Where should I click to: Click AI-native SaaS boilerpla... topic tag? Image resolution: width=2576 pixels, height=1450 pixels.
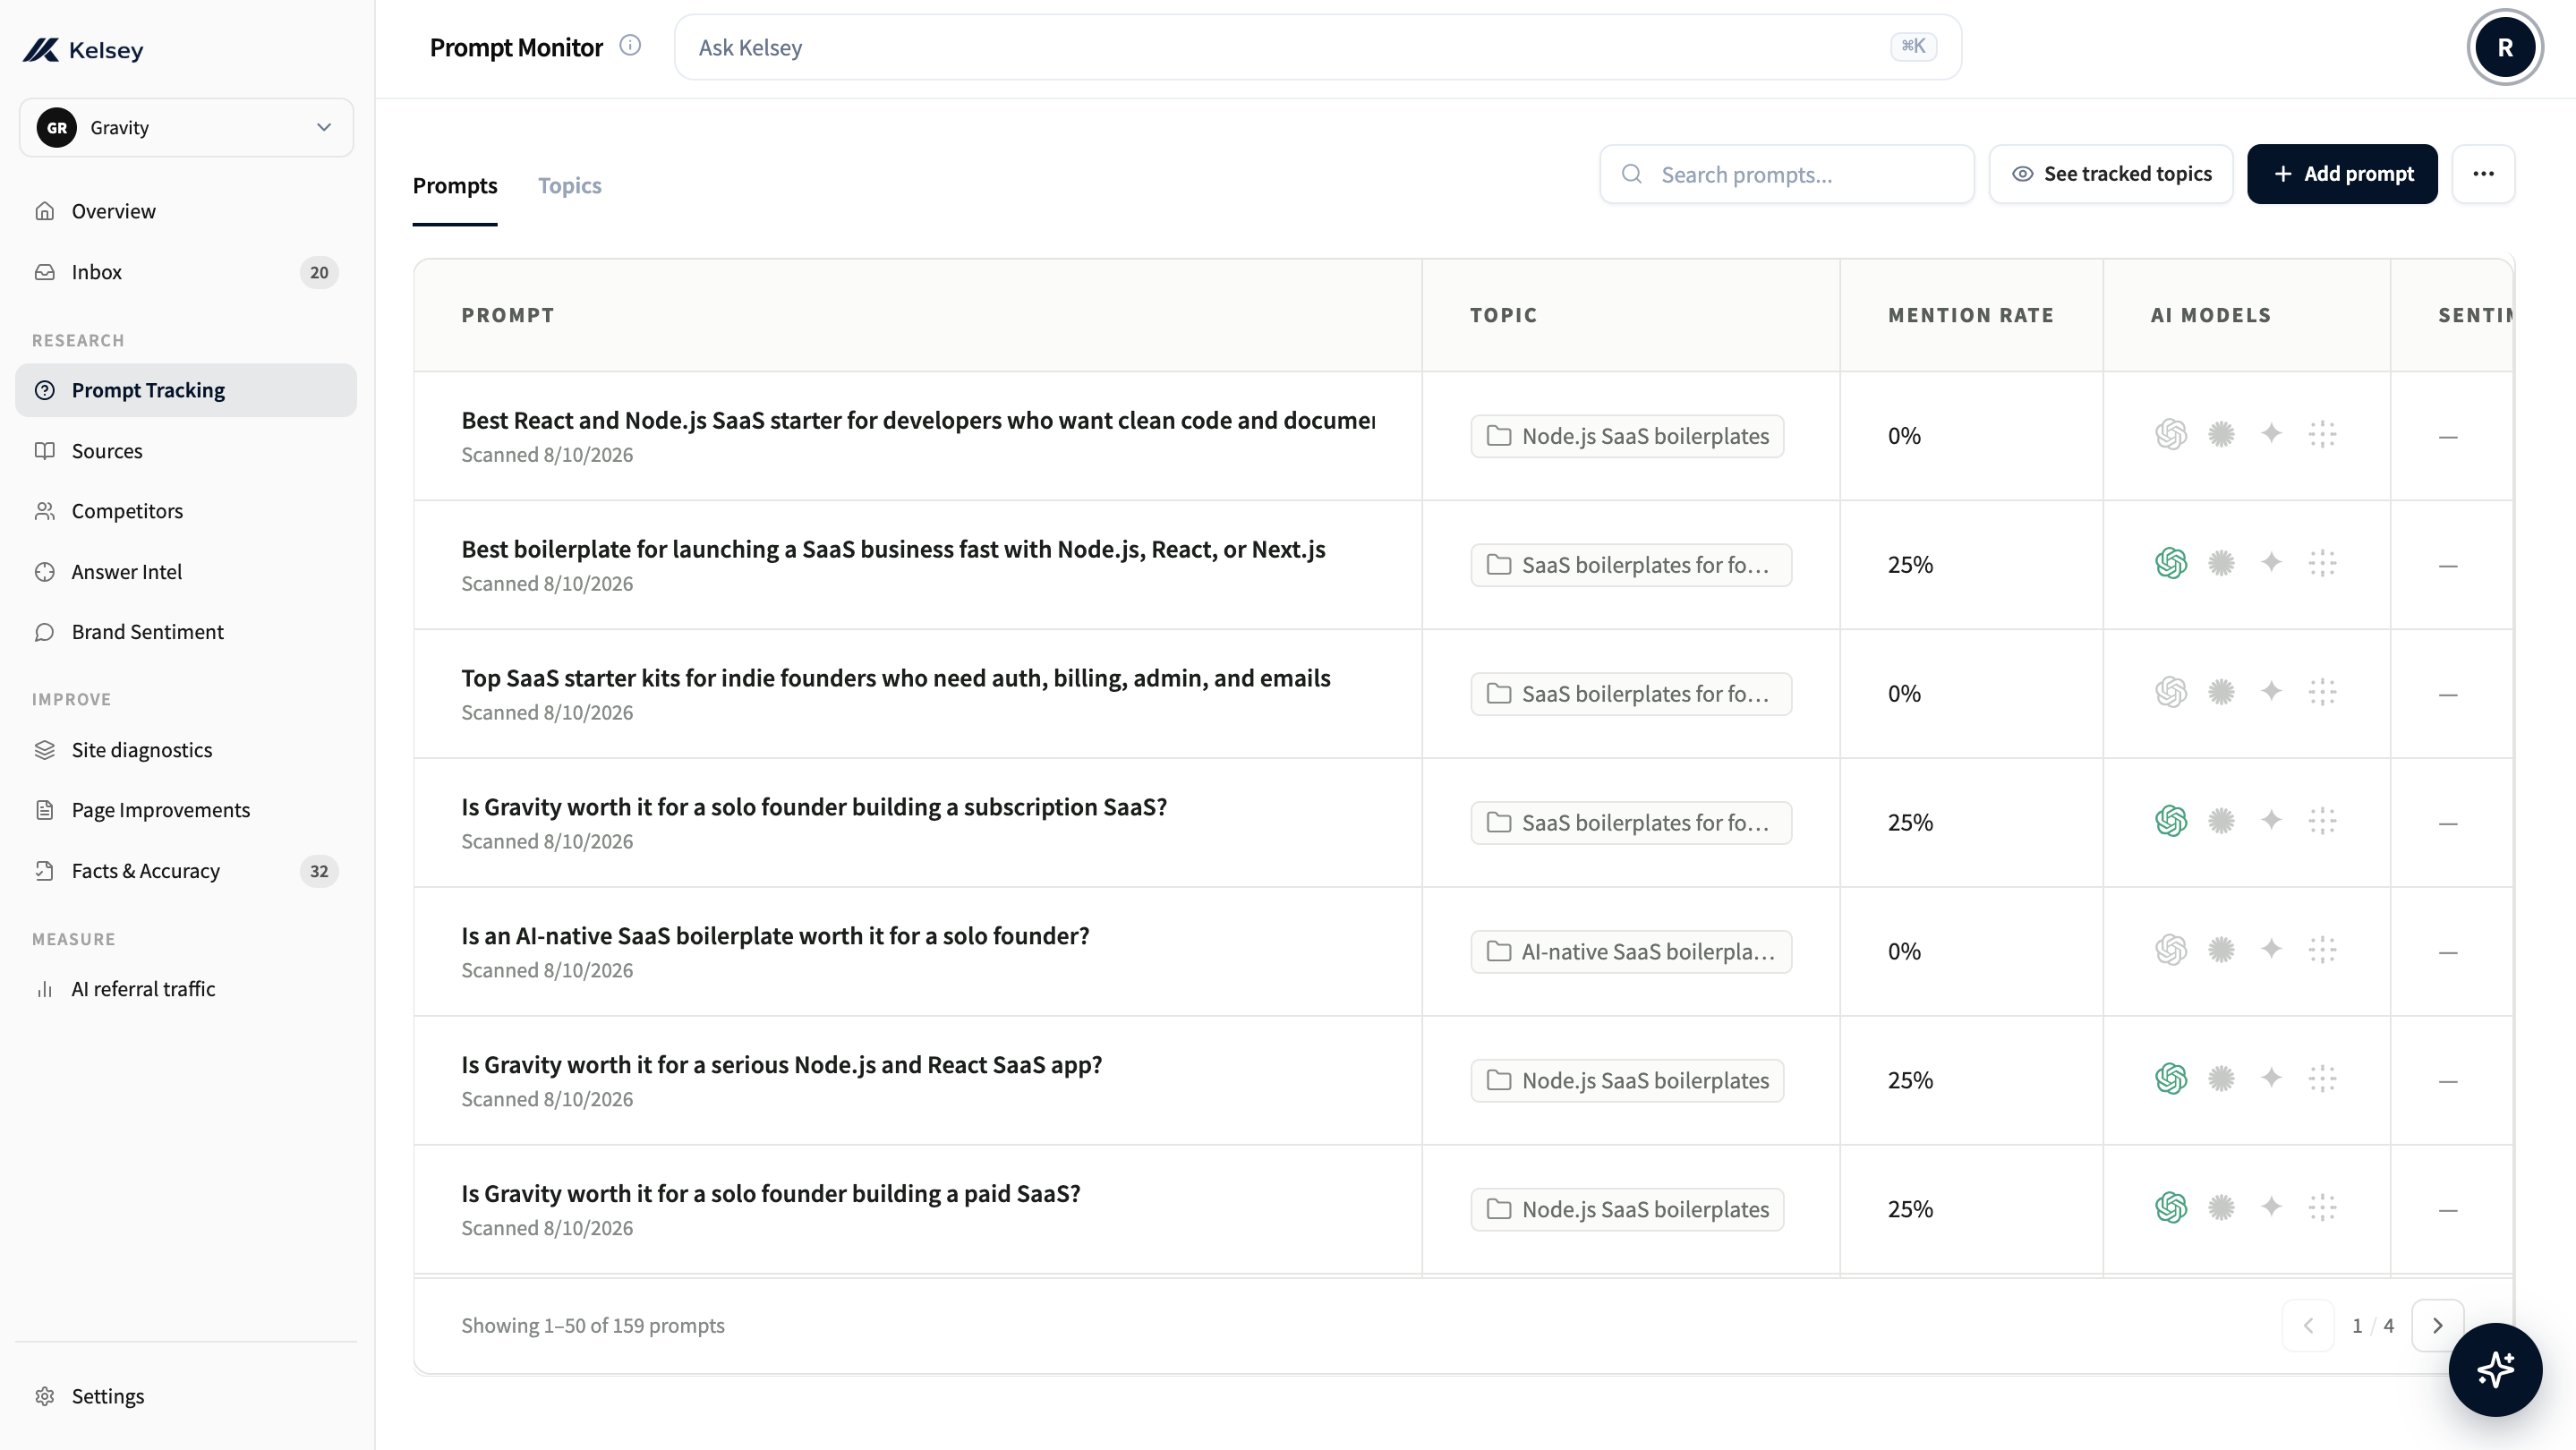pos(1631,952)
